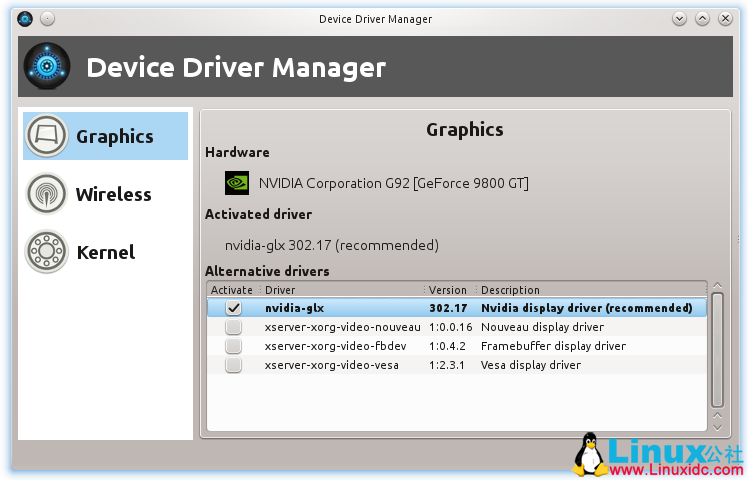Enable the xserver-xorg-video-fbdev driver checkbox
Viewport: 748px width, 480px height.
[233, 346]
